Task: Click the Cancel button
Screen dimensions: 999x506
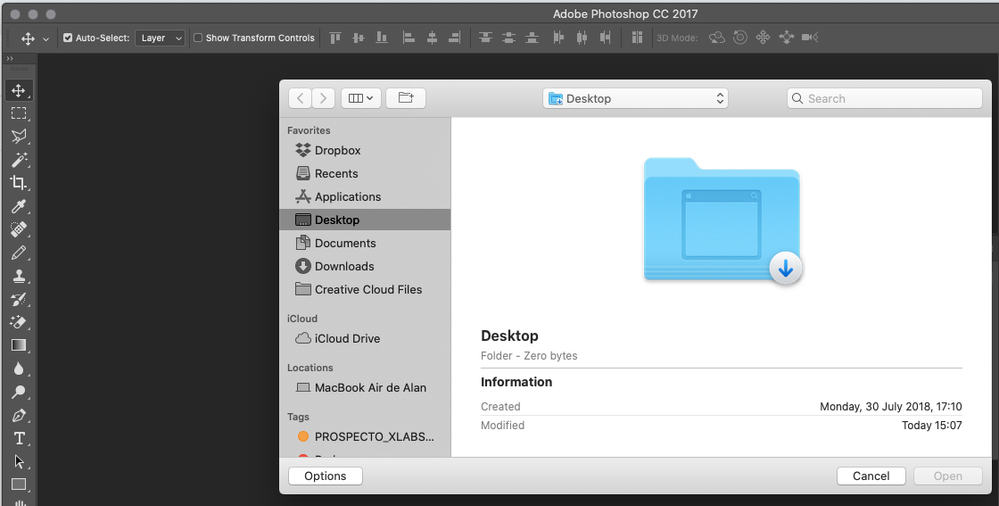Action: tap(871, 476)
